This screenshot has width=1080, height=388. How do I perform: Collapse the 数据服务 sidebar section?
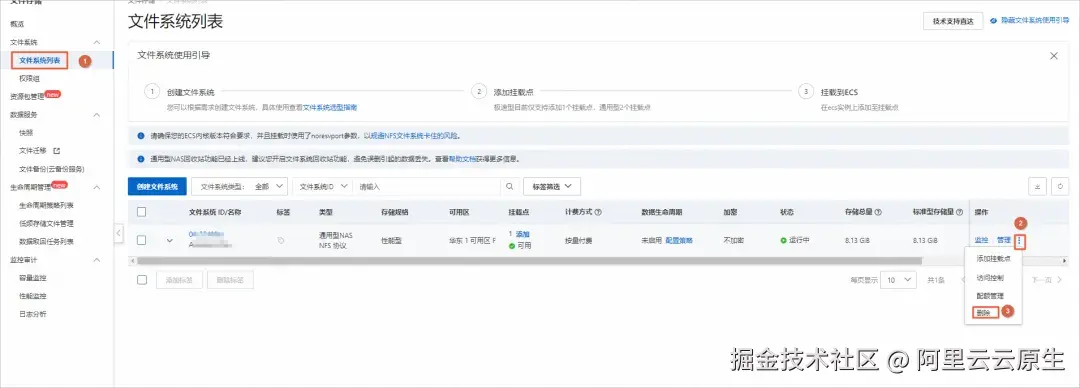[x=96, y=114]
